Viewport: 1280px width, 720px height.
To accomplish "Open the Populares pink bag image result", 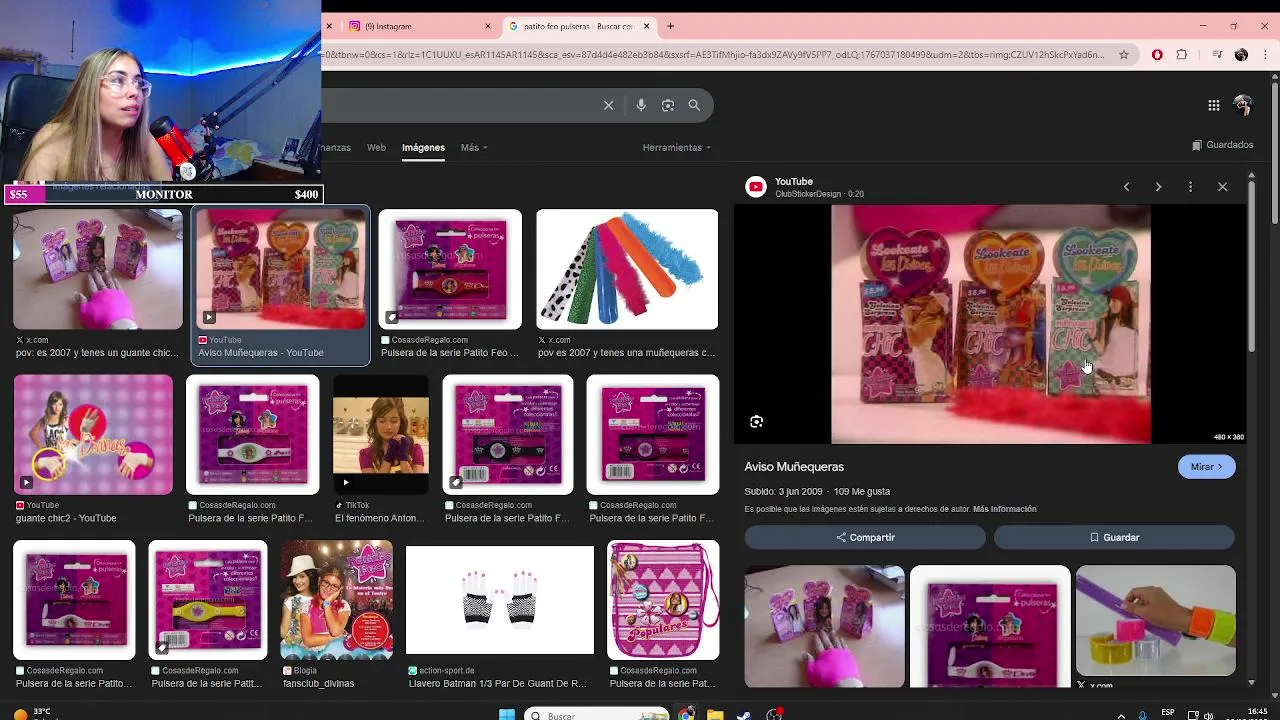I will (x=663, y=600).
